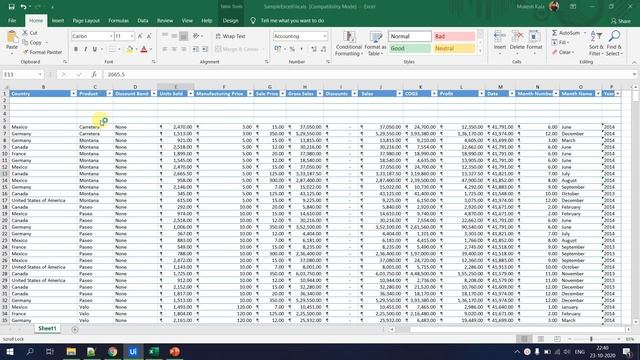Click Increase Font Size icon
Viewport: 640px width, 360px height.
140,36
